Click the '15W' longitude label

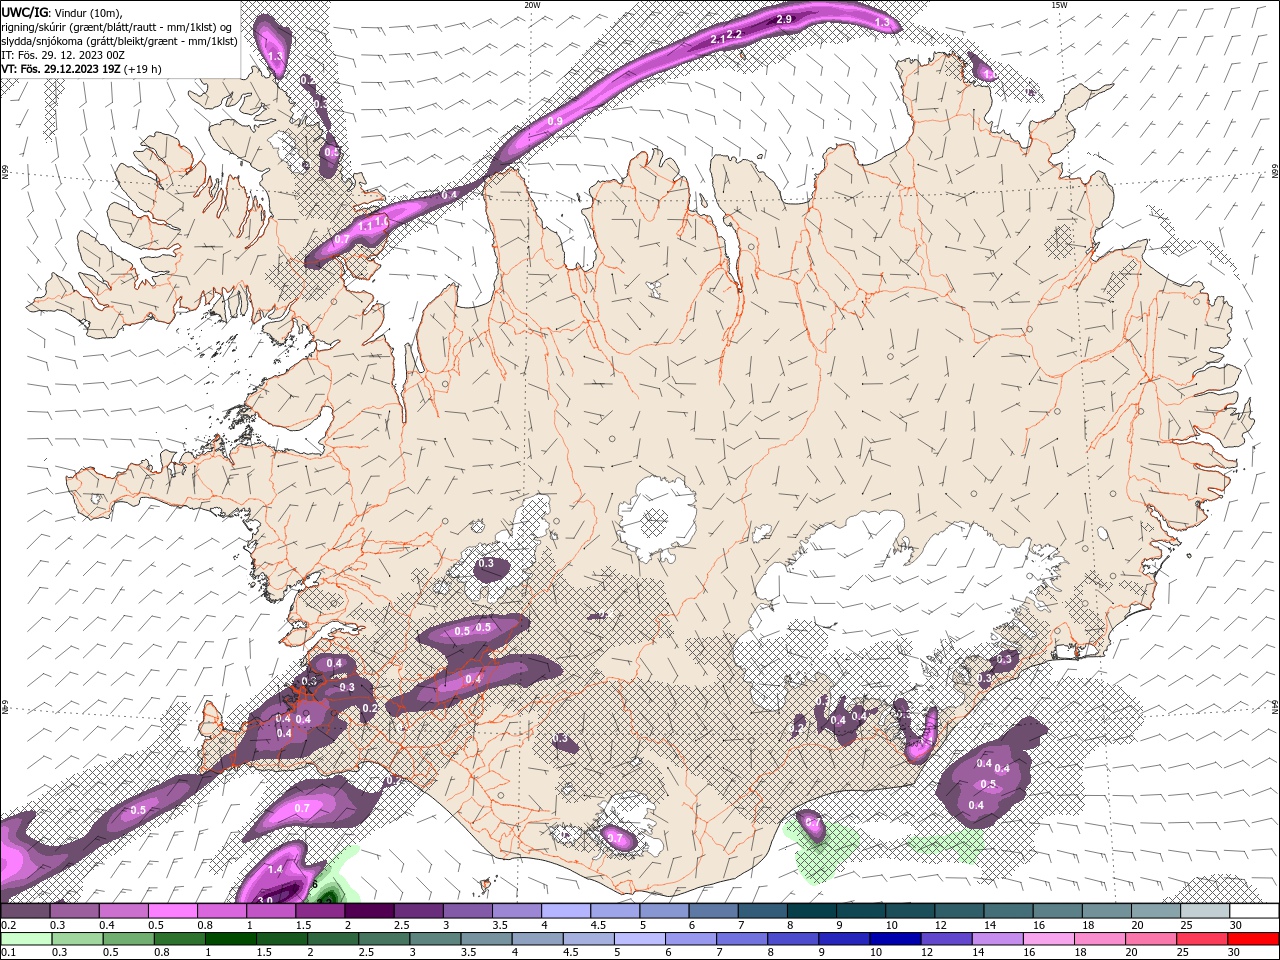(x=1059, y=5)
